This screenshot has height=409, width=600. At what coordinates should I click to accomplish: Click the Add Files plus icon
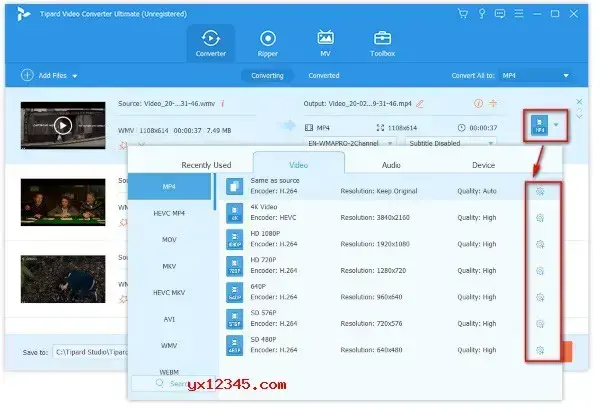(27, 75)
